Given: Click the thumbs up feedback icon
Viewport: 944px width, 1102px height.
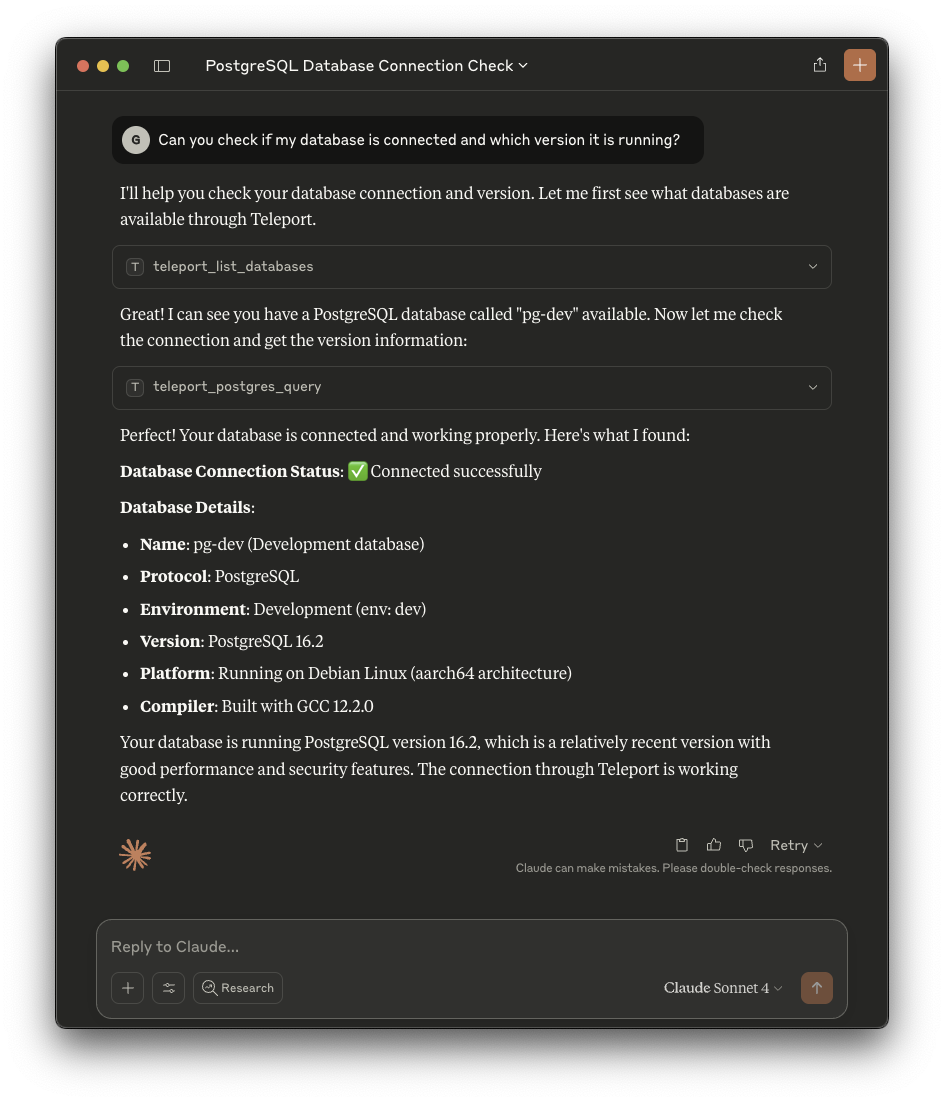Looking at the screenshot, I should coord(714,845).
